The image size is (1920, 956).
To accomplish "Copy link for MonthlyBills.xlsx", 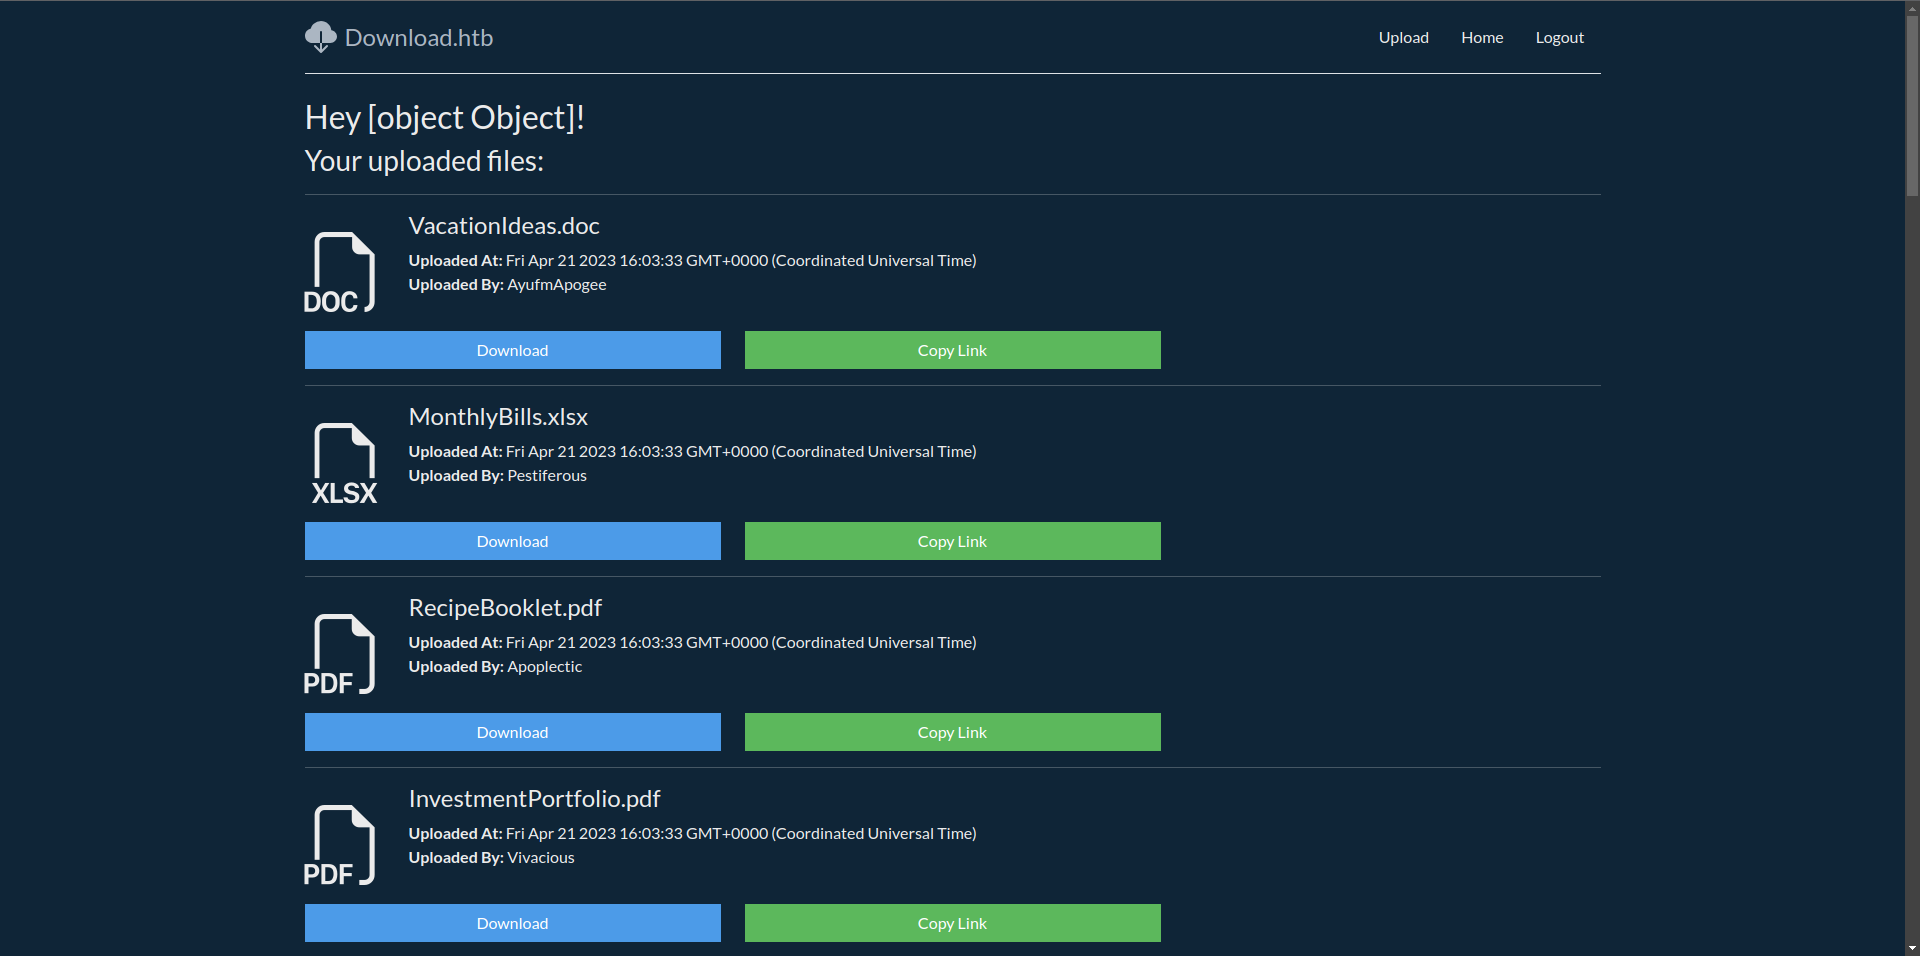I will click(x=952, y=541).
